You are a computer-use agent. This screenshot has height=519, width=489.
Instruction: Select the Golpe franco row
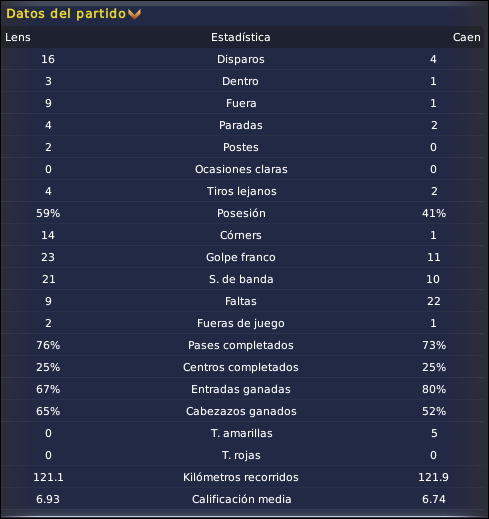coord(242,257)
